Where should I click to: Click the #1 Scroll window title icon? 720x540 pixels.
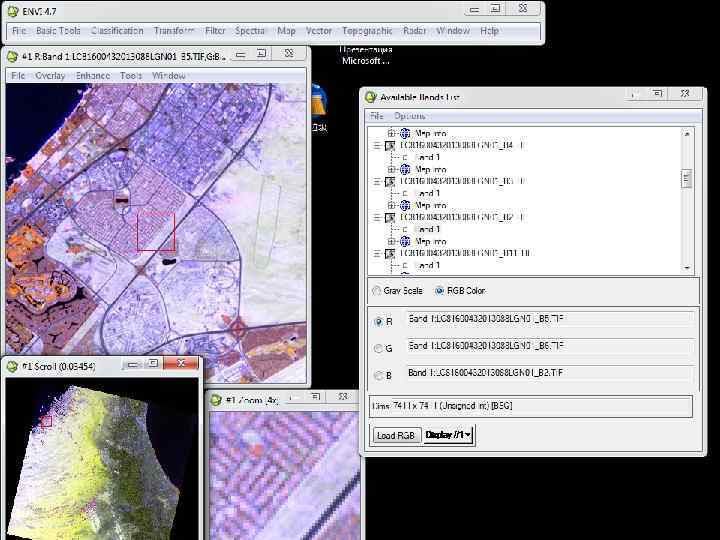point(12,366)
